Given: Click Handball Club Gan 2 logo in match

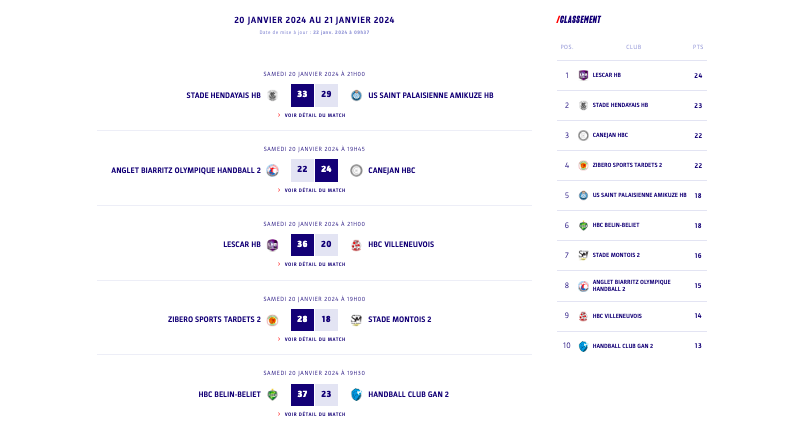Looking at the screenshot, I should pos(357,394).
